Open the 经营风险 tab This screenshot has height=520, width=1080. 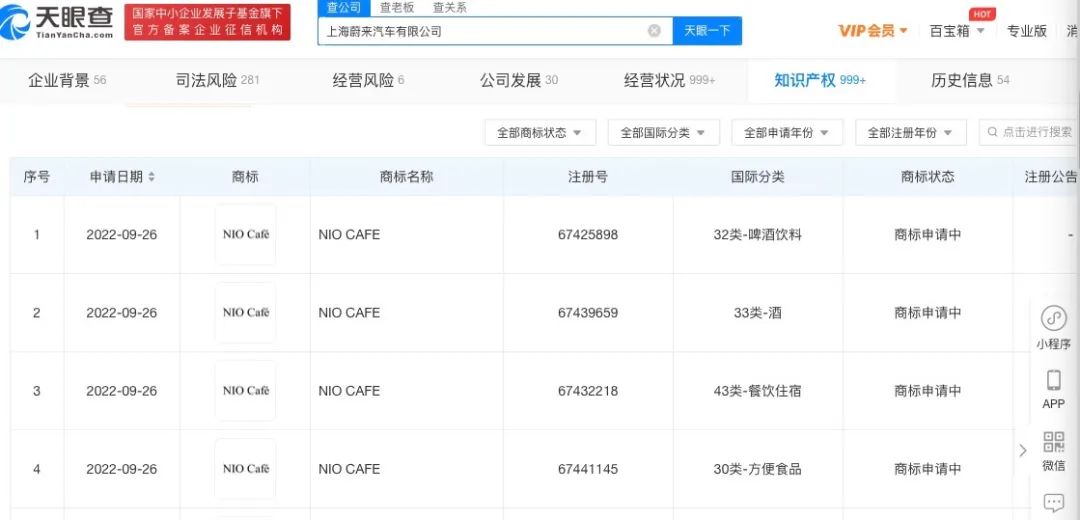coord(368,81)
